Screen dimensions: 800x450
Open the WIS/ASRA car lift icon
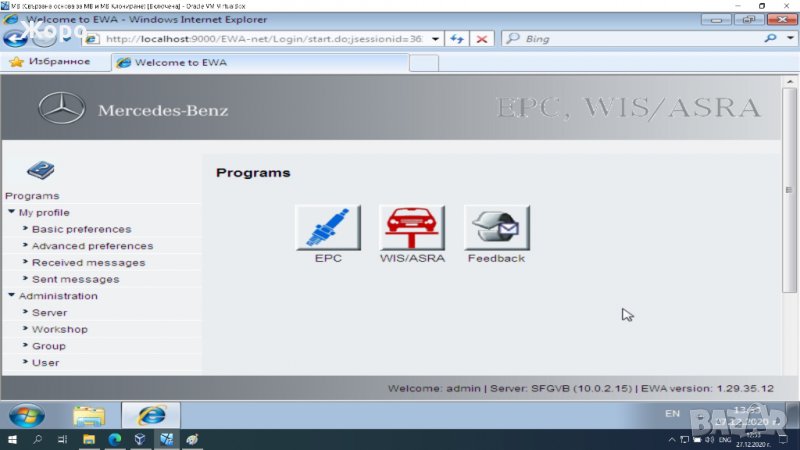[x=412, y=228]
